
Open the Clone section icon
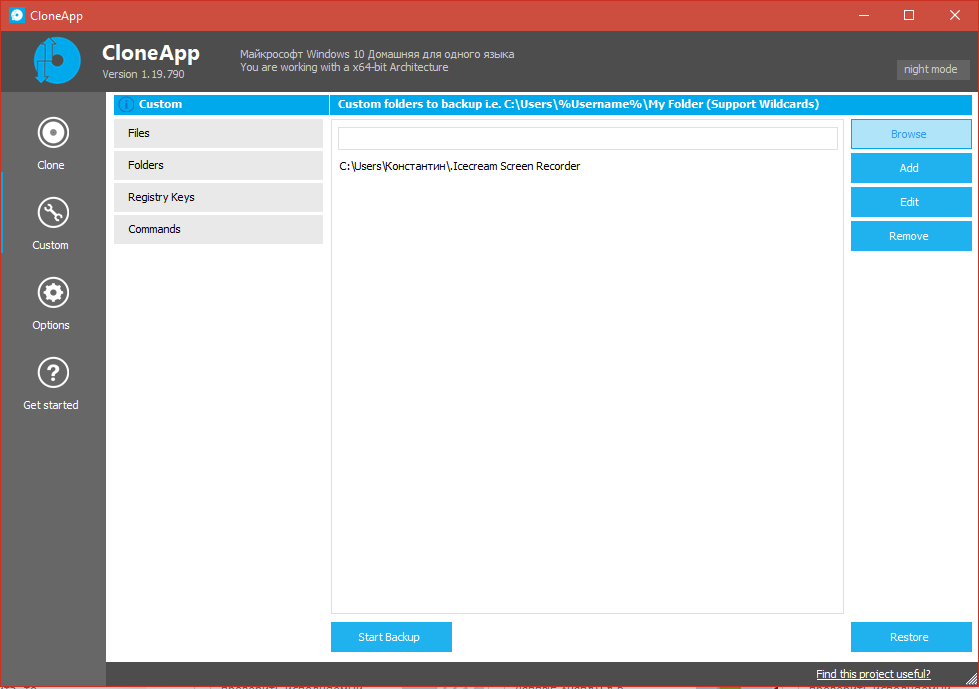[53, 132]
